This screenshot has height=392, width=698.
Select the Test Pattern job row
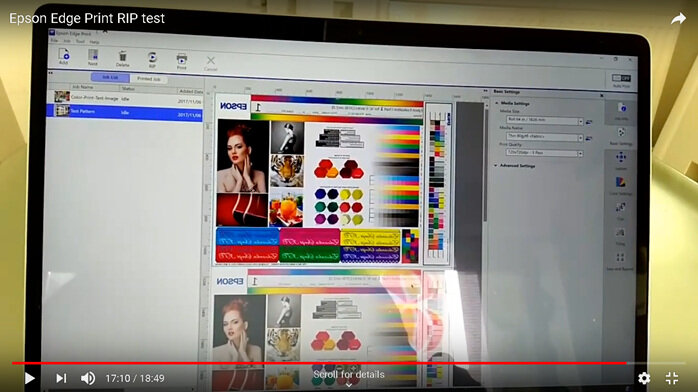tap(125, 112)
